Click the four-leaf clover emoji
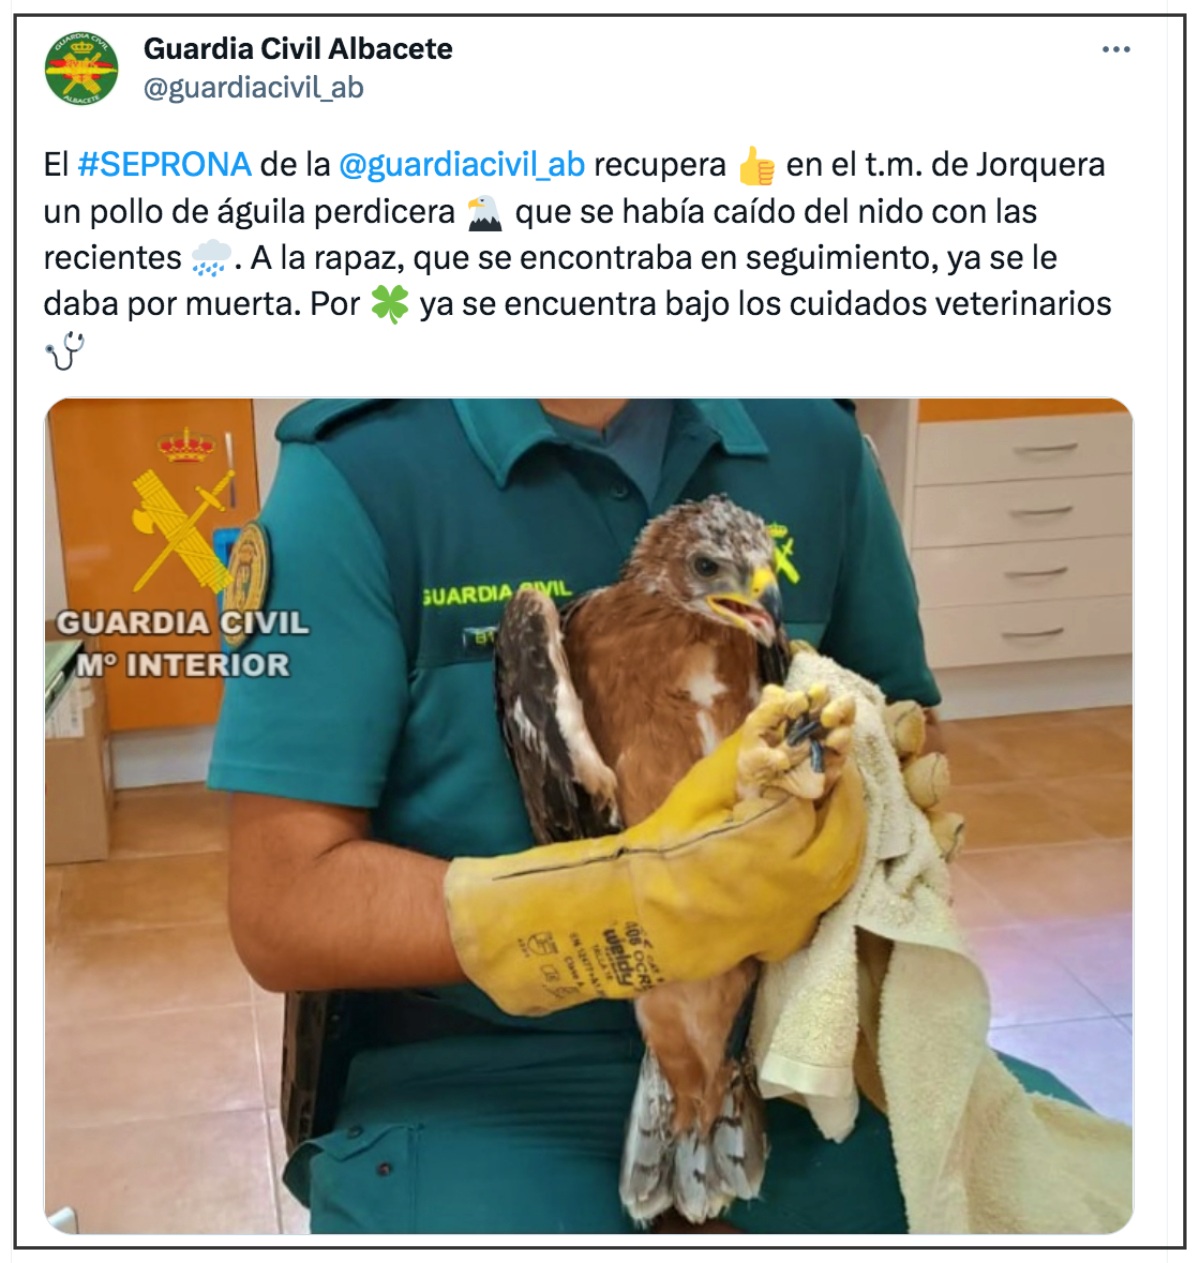 pos(390,304)
